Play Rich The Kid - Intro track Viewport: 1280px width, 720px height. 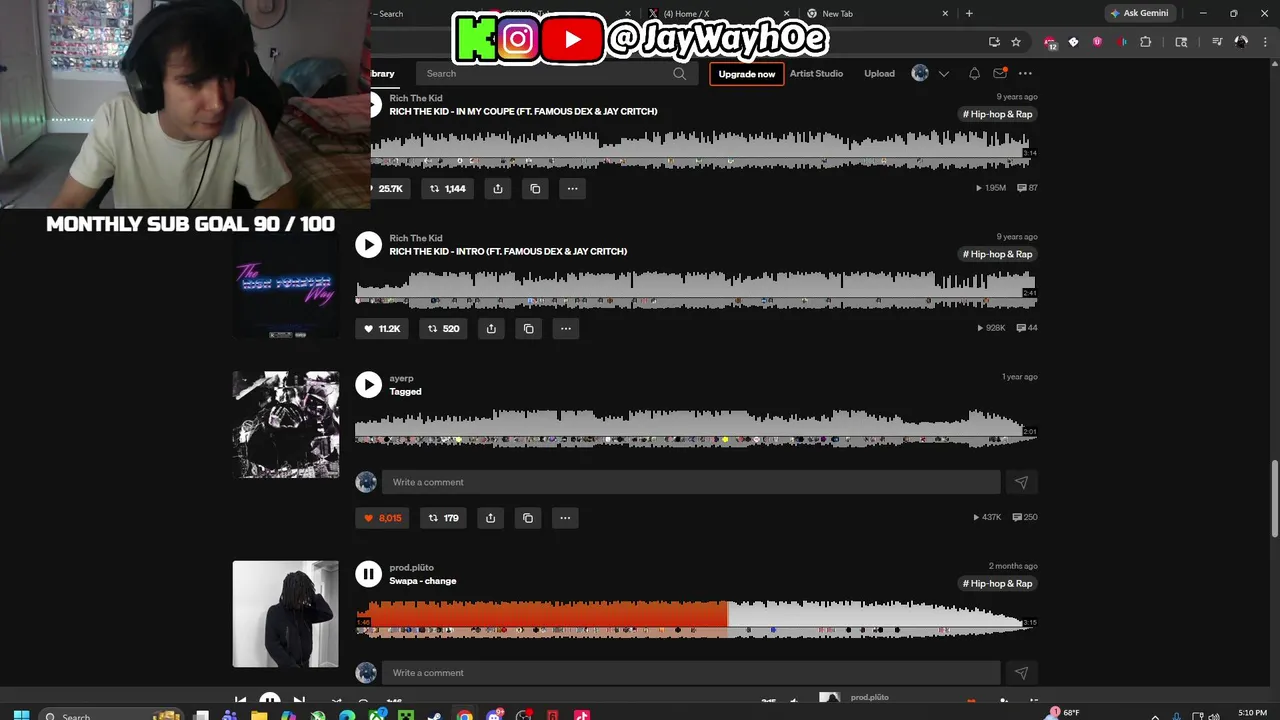click(x=368, y=245)
